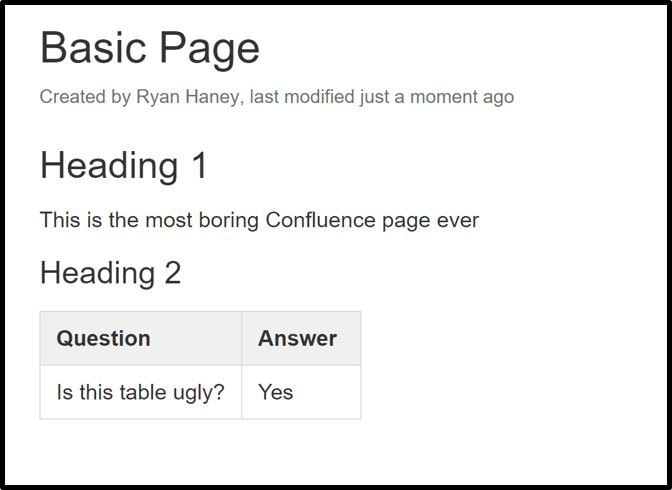
Task: Click the "Yes" table cell
Action: tap(301, 392)
